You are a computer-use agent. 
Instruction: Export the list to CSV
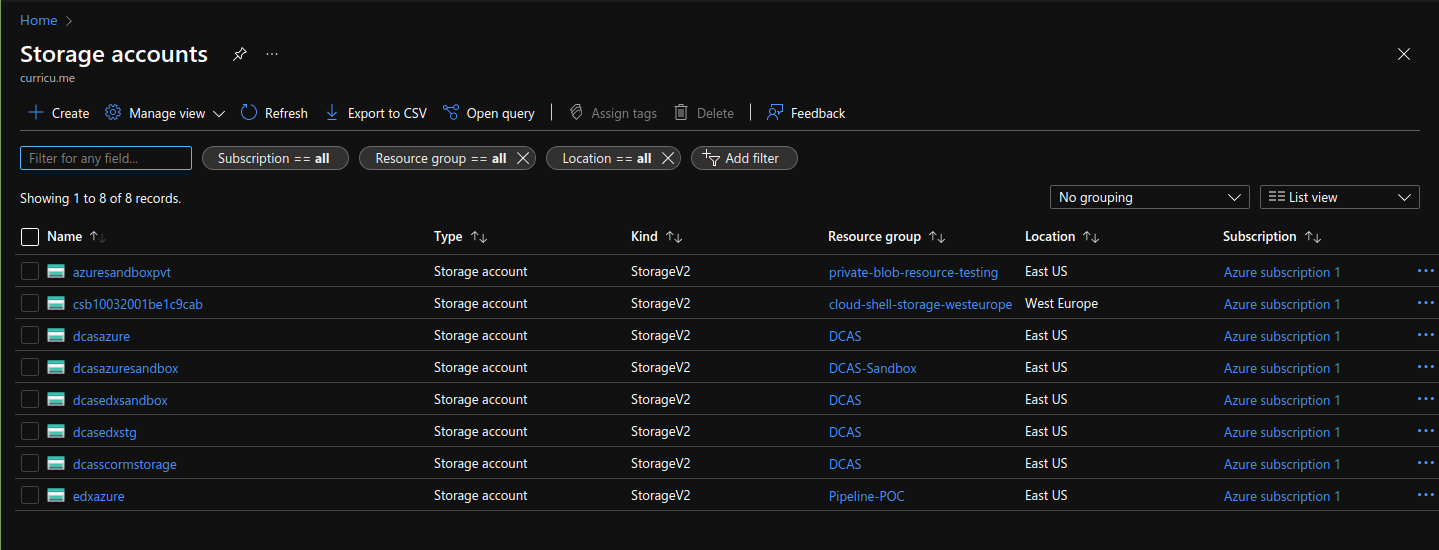pyautogui.click(x=376, y=113)
